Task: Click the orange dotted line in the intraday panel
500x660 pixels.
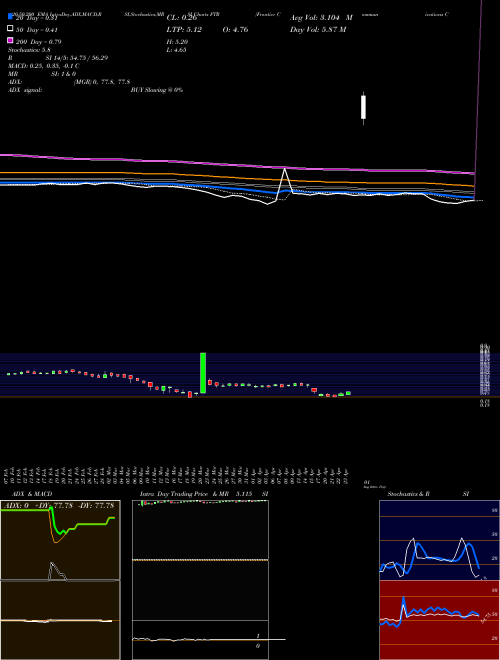Action: coord(200,560)
